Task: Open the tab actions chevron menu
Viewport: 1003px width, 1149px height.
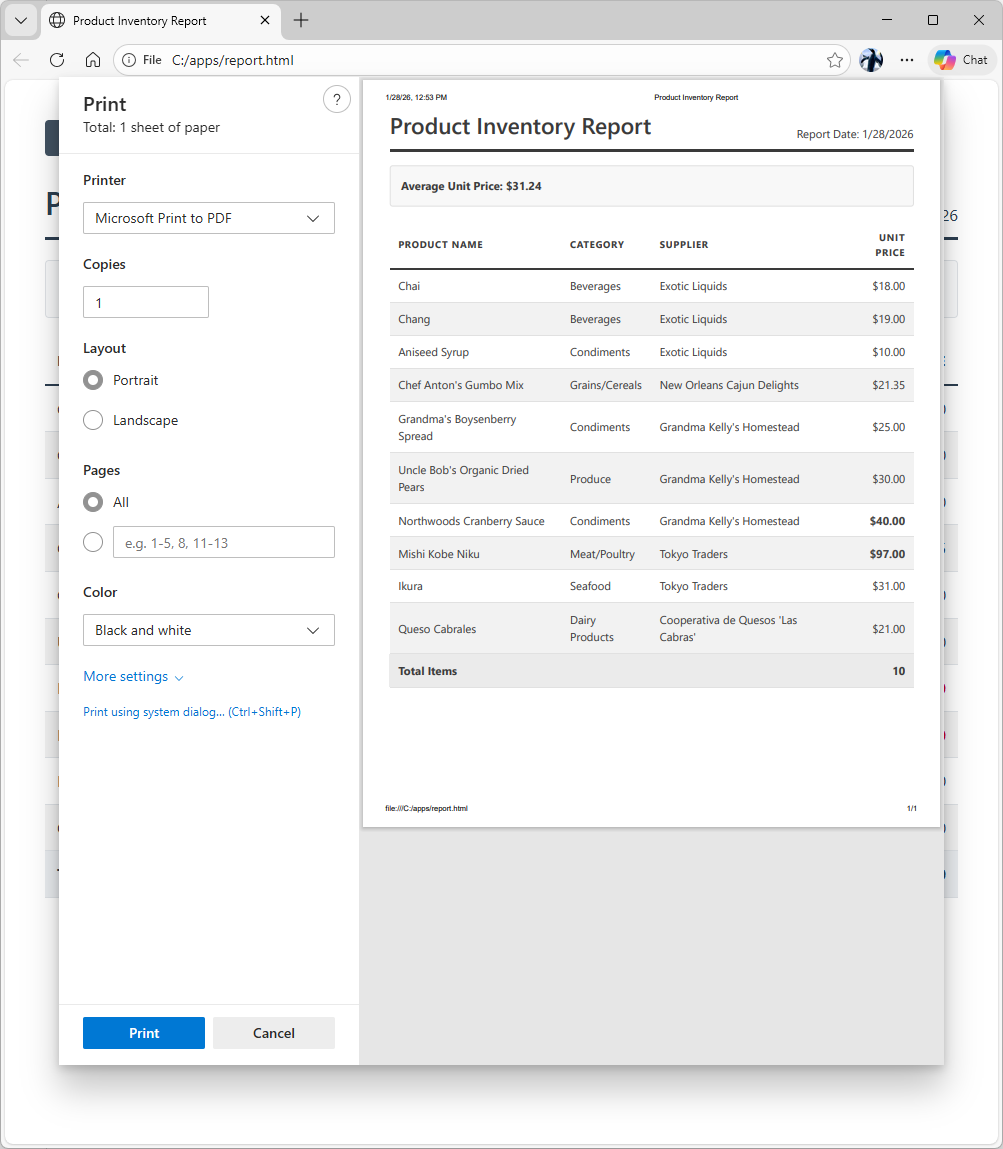Action: pyautogui.click(x=20, y=20)
